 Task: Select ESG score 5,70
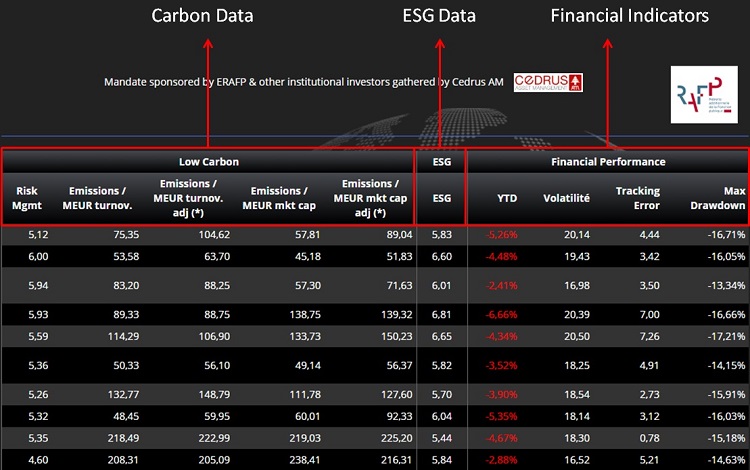pyautogui.click(x=441, y=395)
